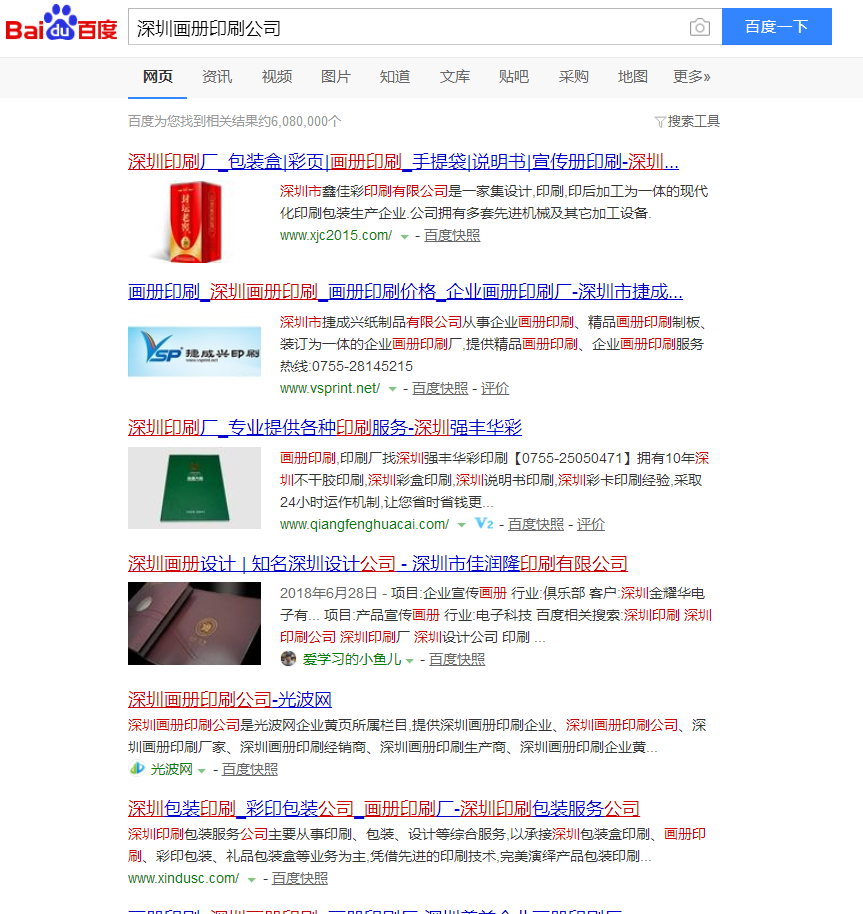Open result titled 深圳印刷厂_包装盒|彩页|画册印刷
Viewport: 863px width, 914px height.
click(x=403, y=161)
